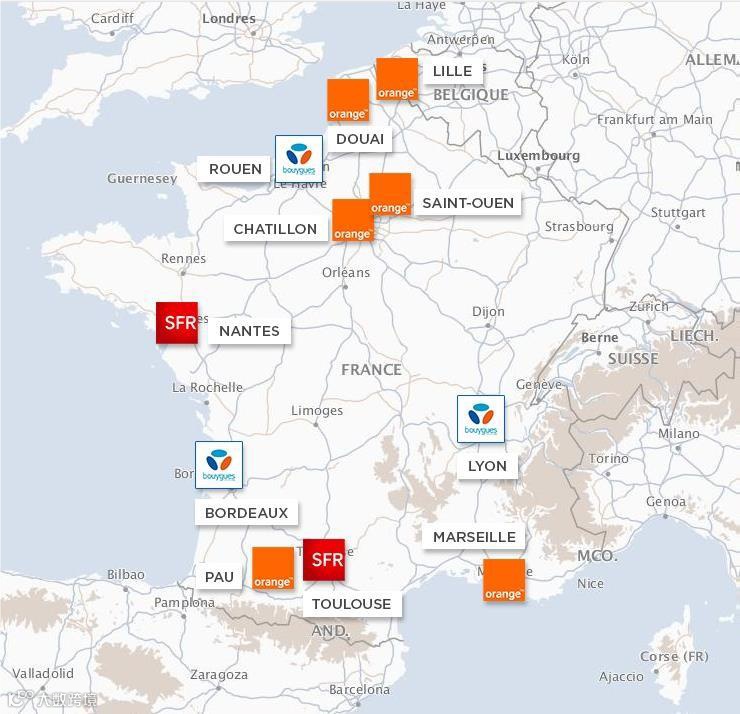Click the Berne city name
The width and height of the screenshot is (740, 714).
599,337
